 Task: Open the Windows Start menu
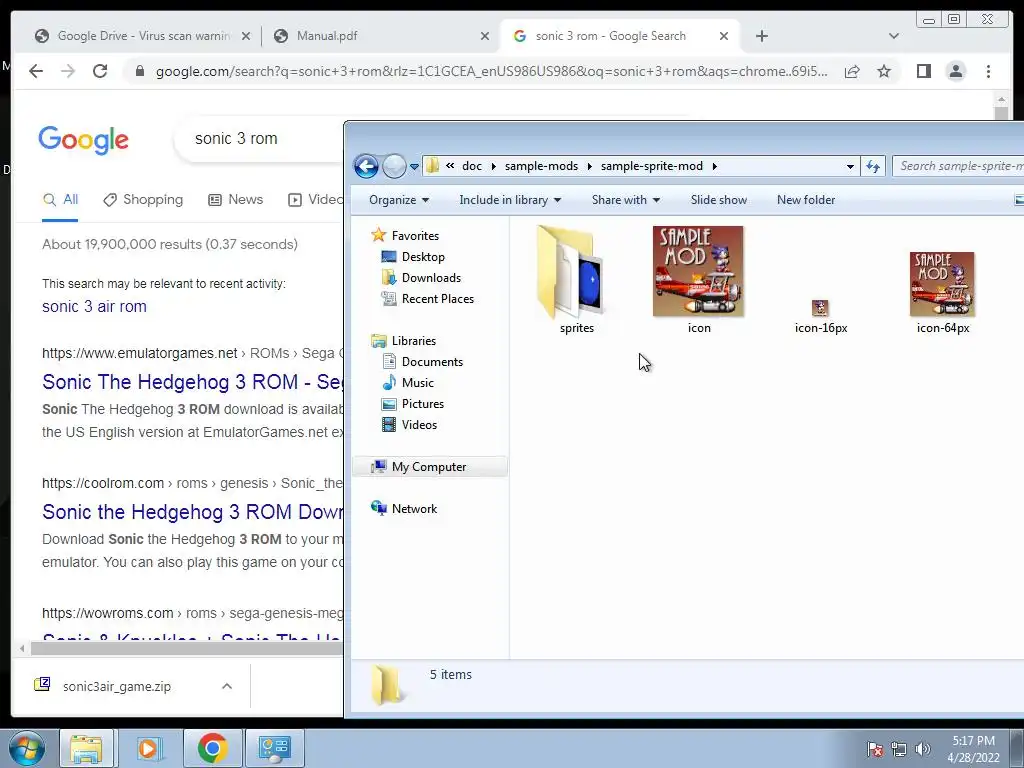(26, 748)
